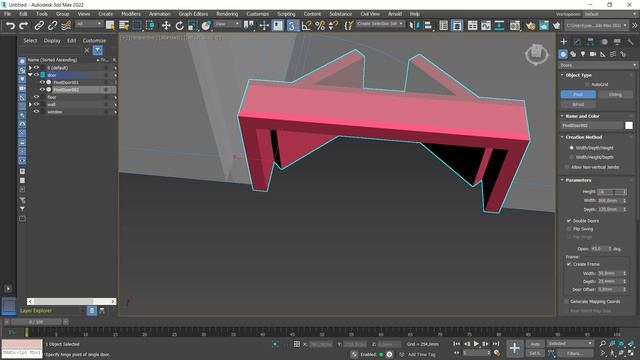The height and width of the screenshot is (360, 640).
Task: Activate the Select Object tool
Action: tap(110, 26)
